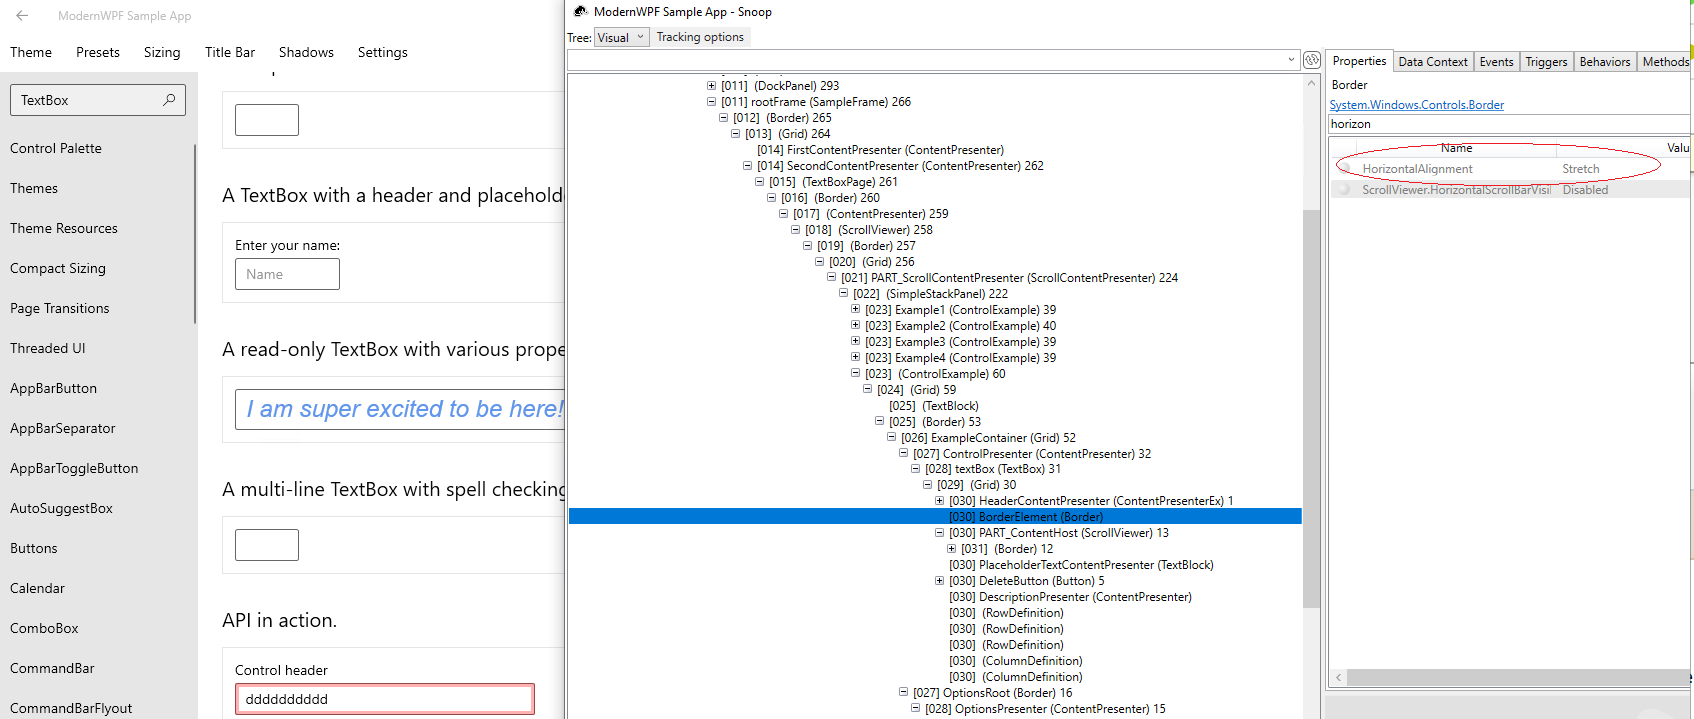The image size is (1694, 719).
Task: Collapse the rootFrame (SampleFrame) node
Action: [711, 102]
